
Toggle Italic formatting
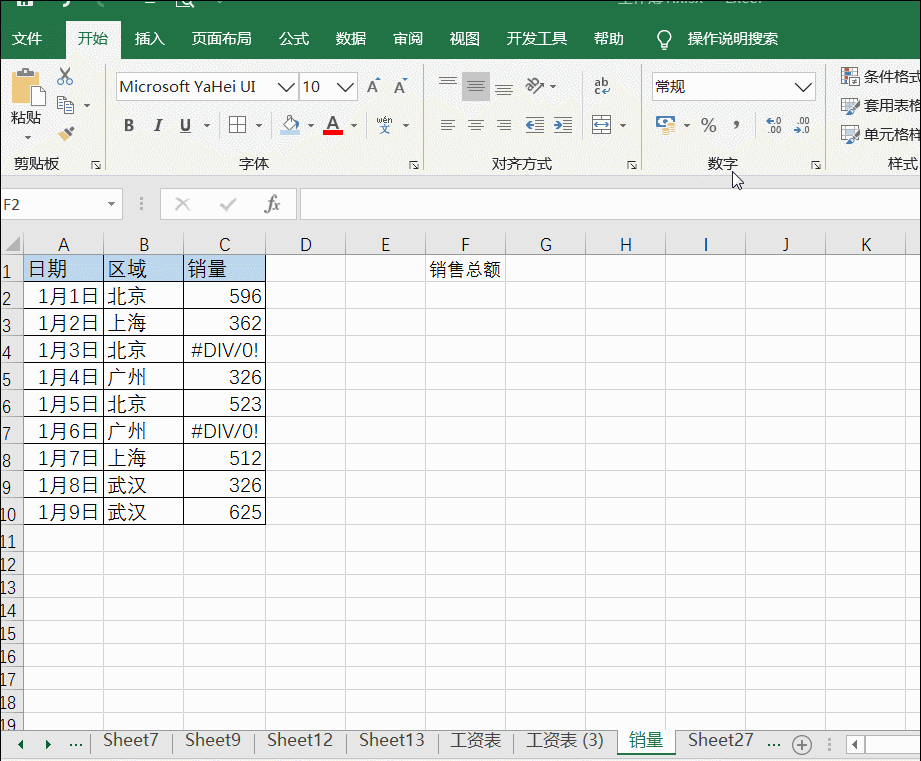(157, 124)
